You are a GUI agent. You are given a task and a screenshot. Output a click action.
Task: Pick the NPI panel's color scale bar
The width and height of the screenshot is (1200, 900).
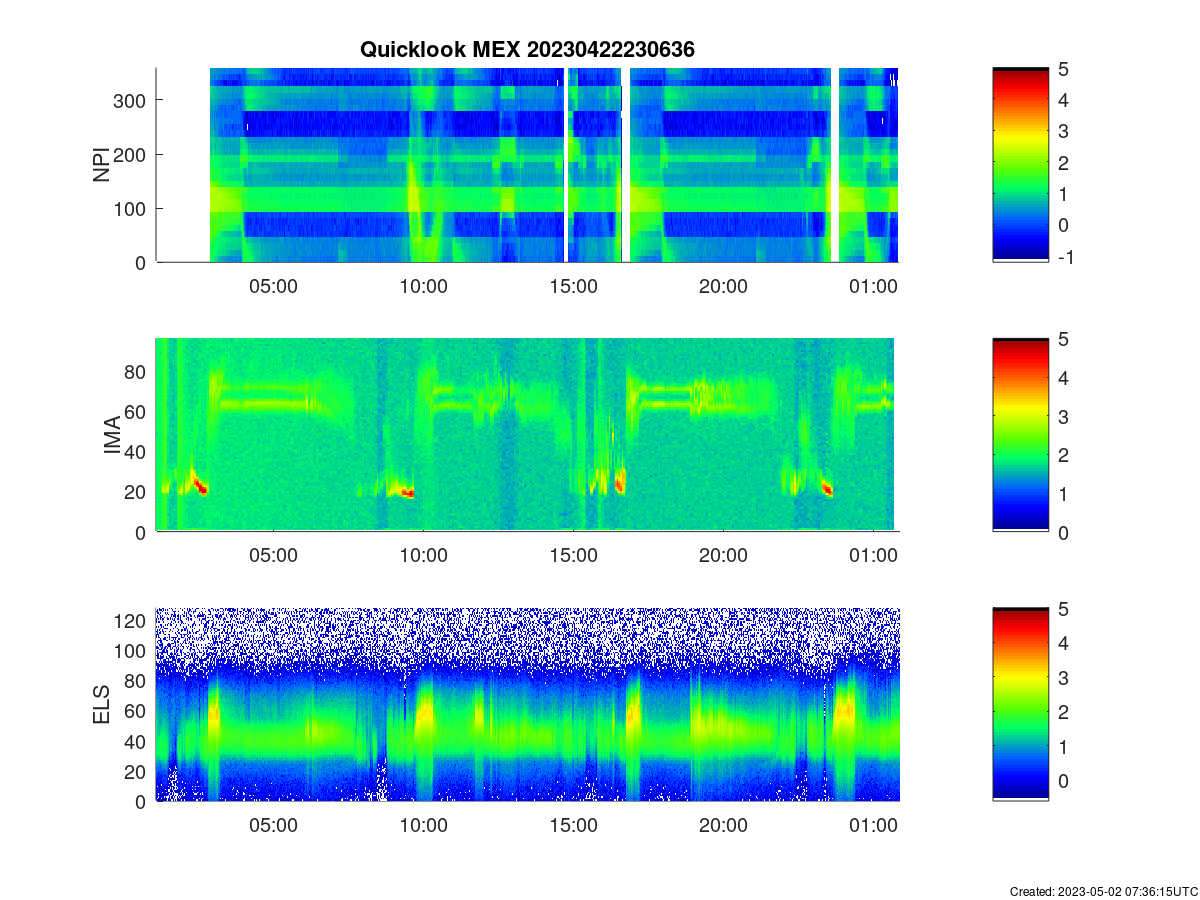(1020, 165)
